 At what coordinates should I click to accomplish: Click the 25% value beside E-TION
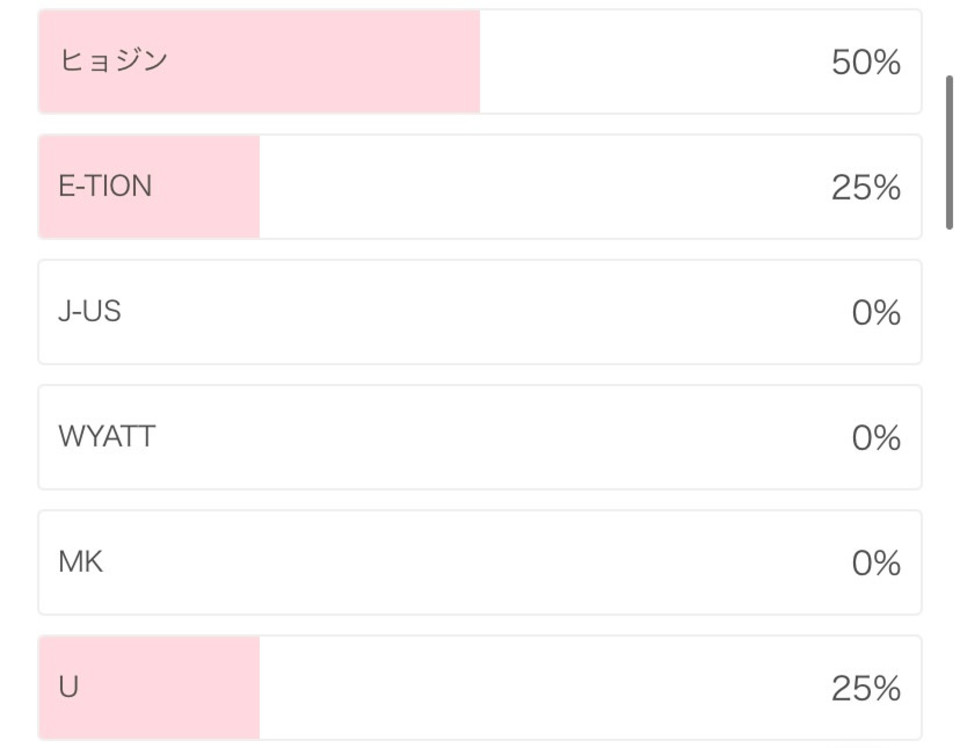[866, 187]
